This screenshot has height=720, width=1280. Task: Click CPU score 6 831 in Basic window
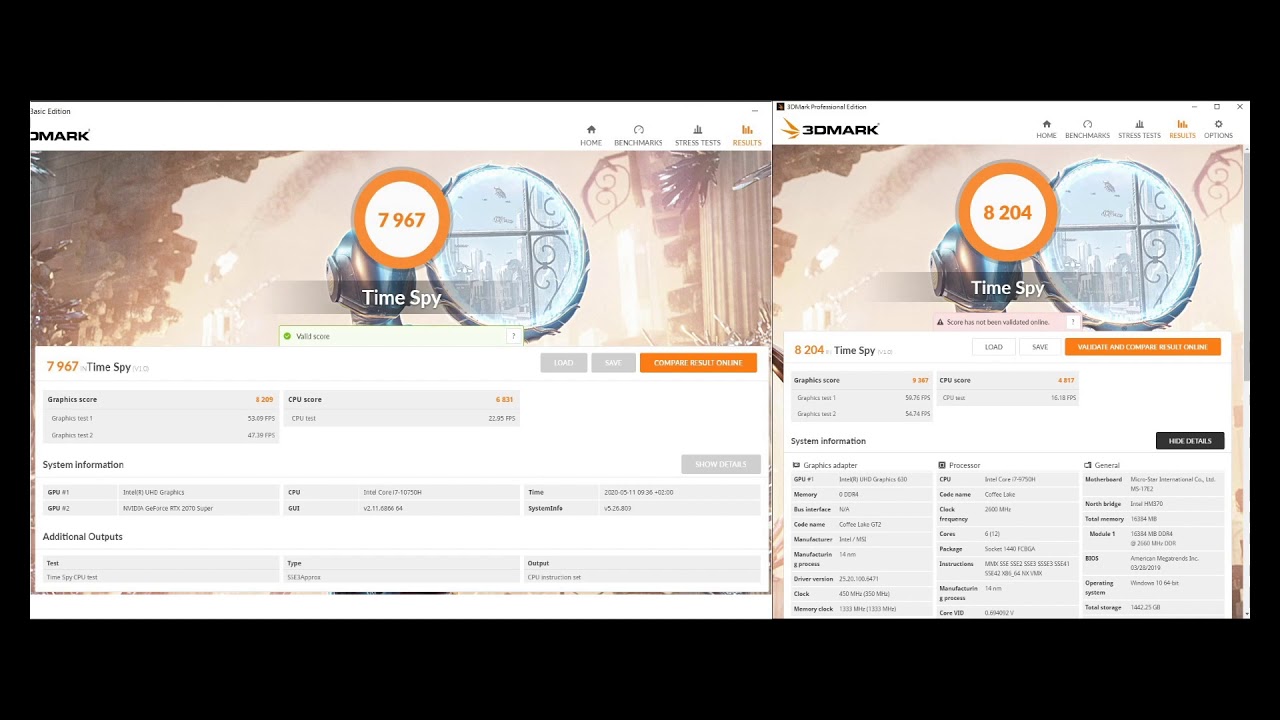(x=401, y=399)
